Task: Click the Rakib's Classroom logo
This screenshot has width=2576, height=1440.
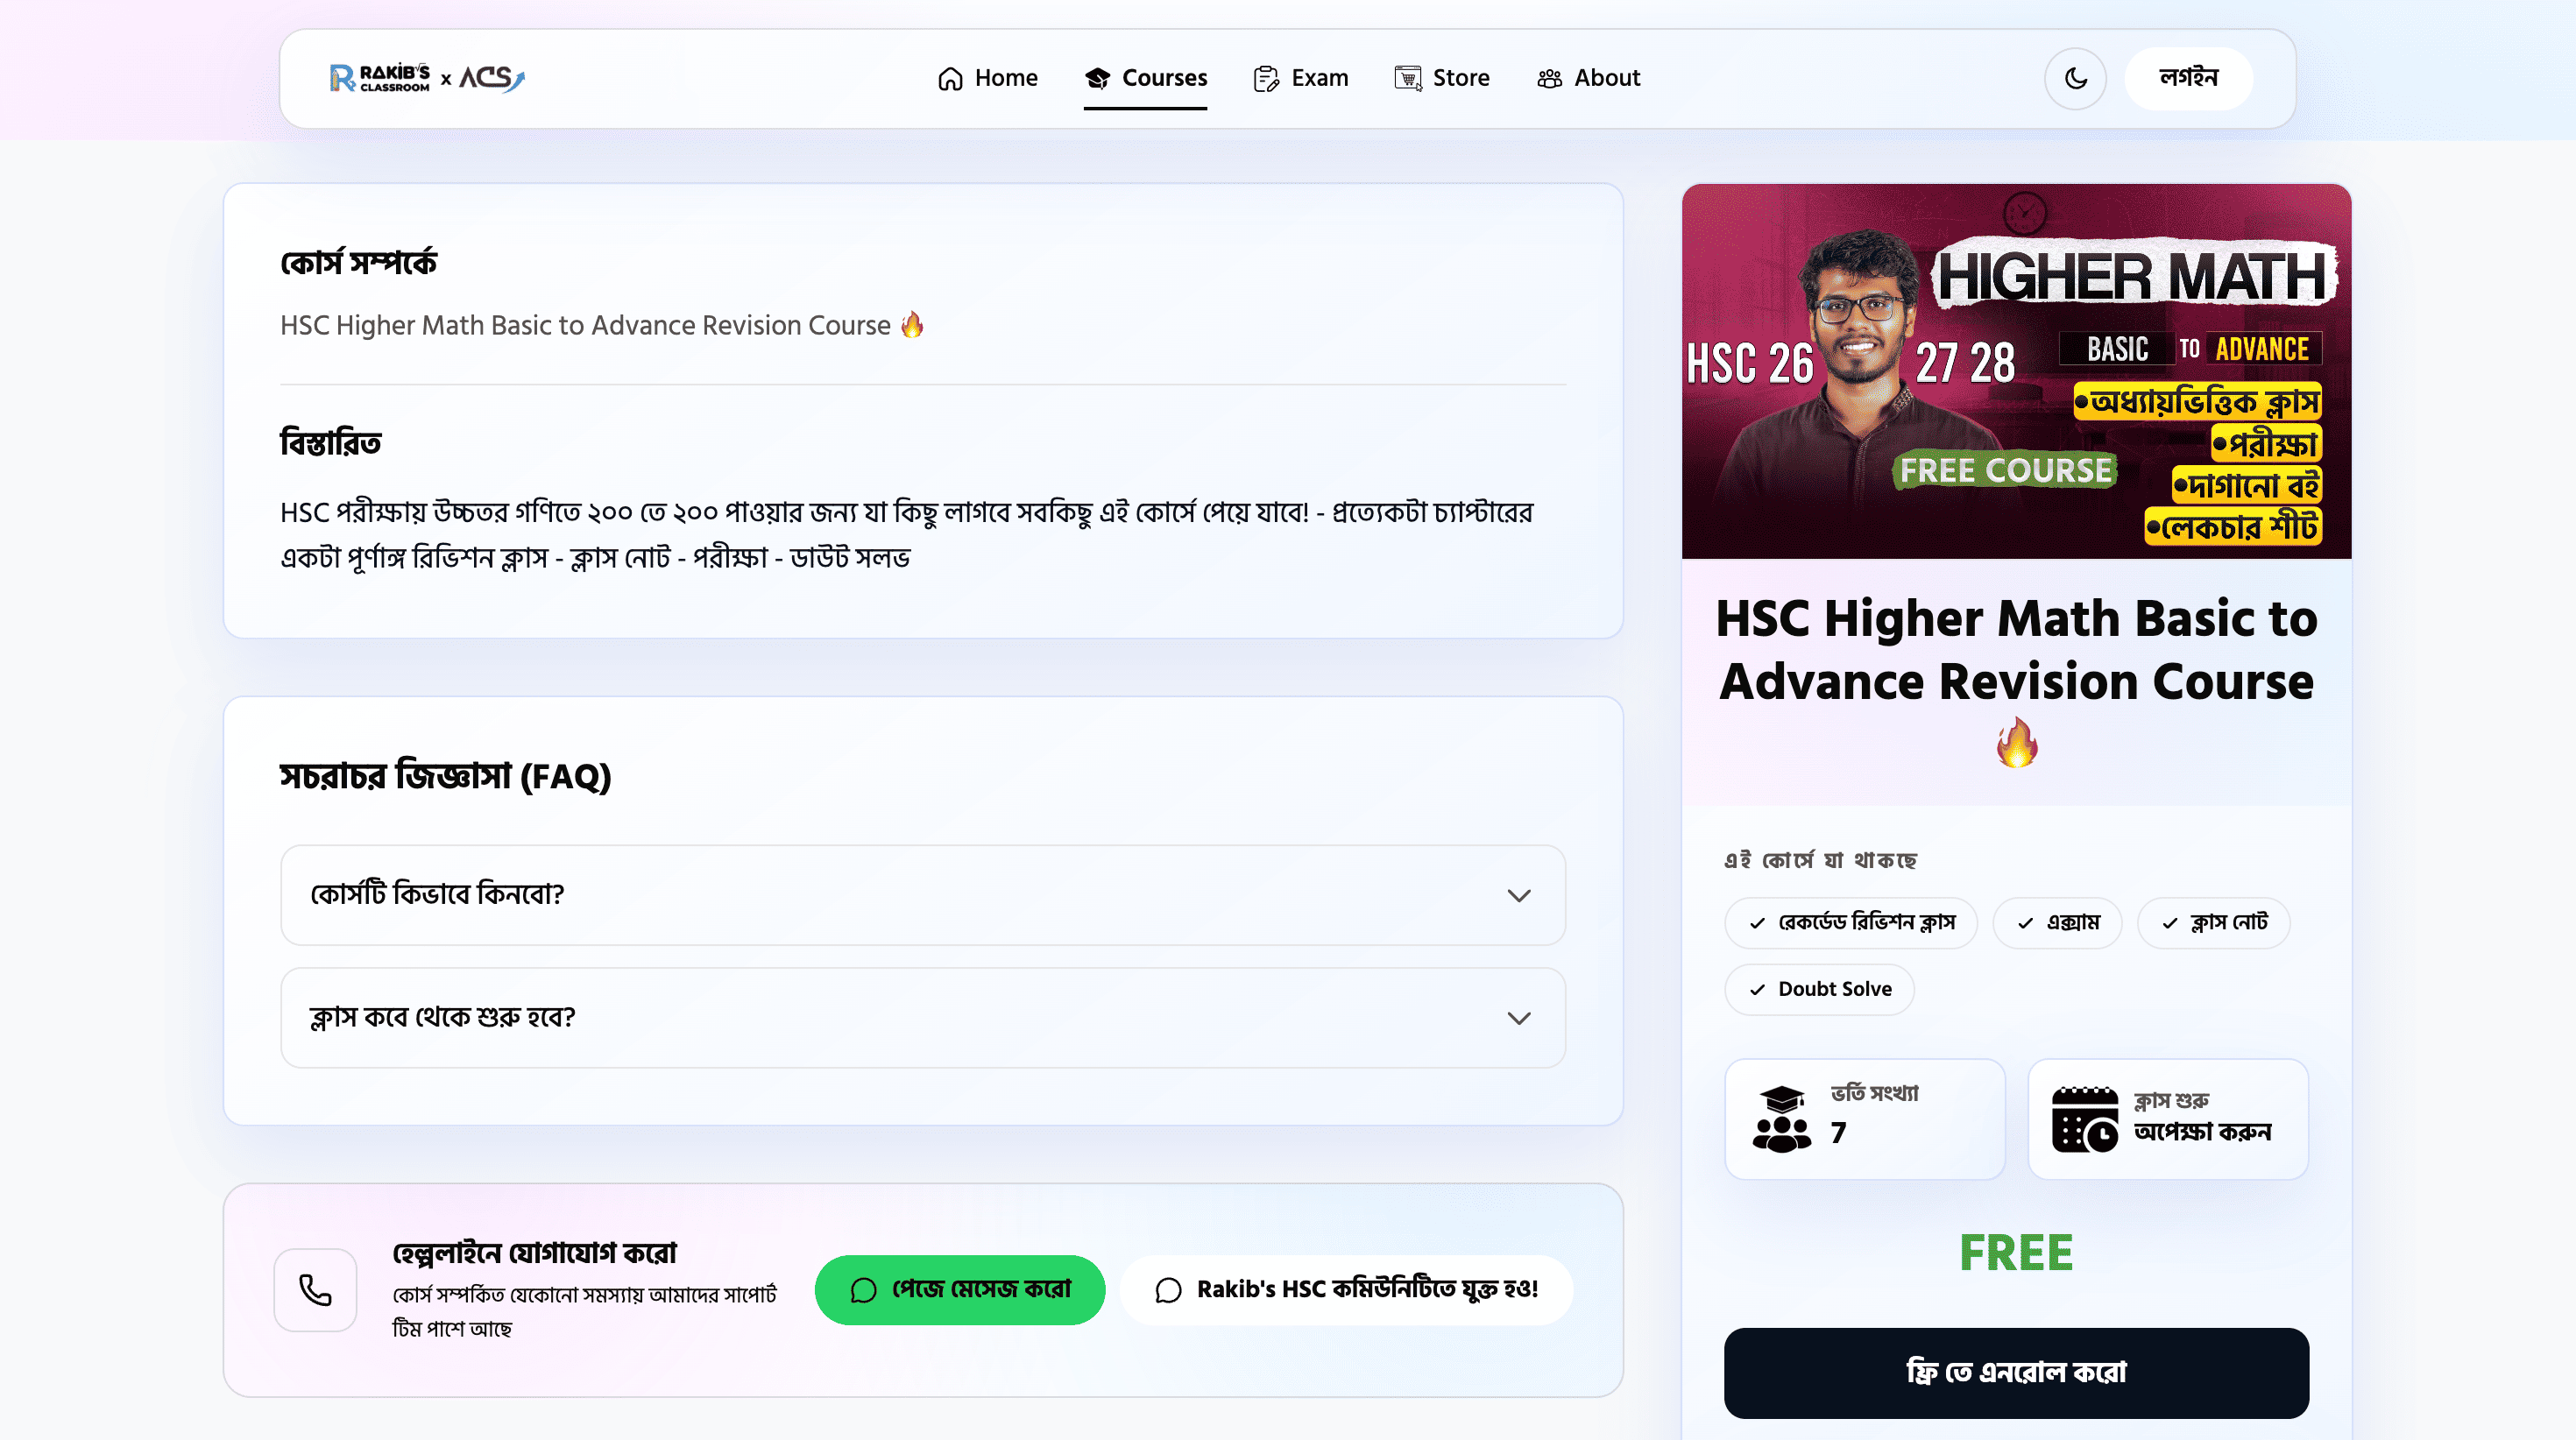Action: click(380, 78)
